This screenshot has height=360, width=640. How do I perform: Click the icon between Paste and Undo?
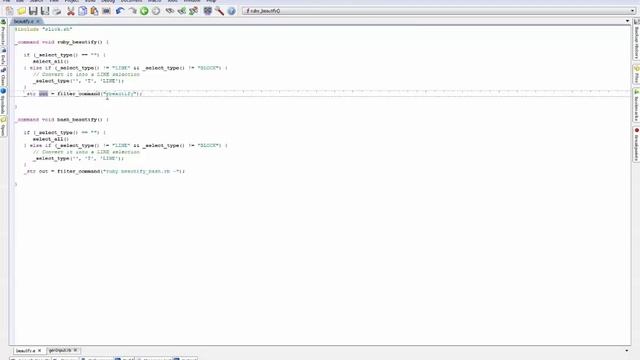[x=106, y=11]
